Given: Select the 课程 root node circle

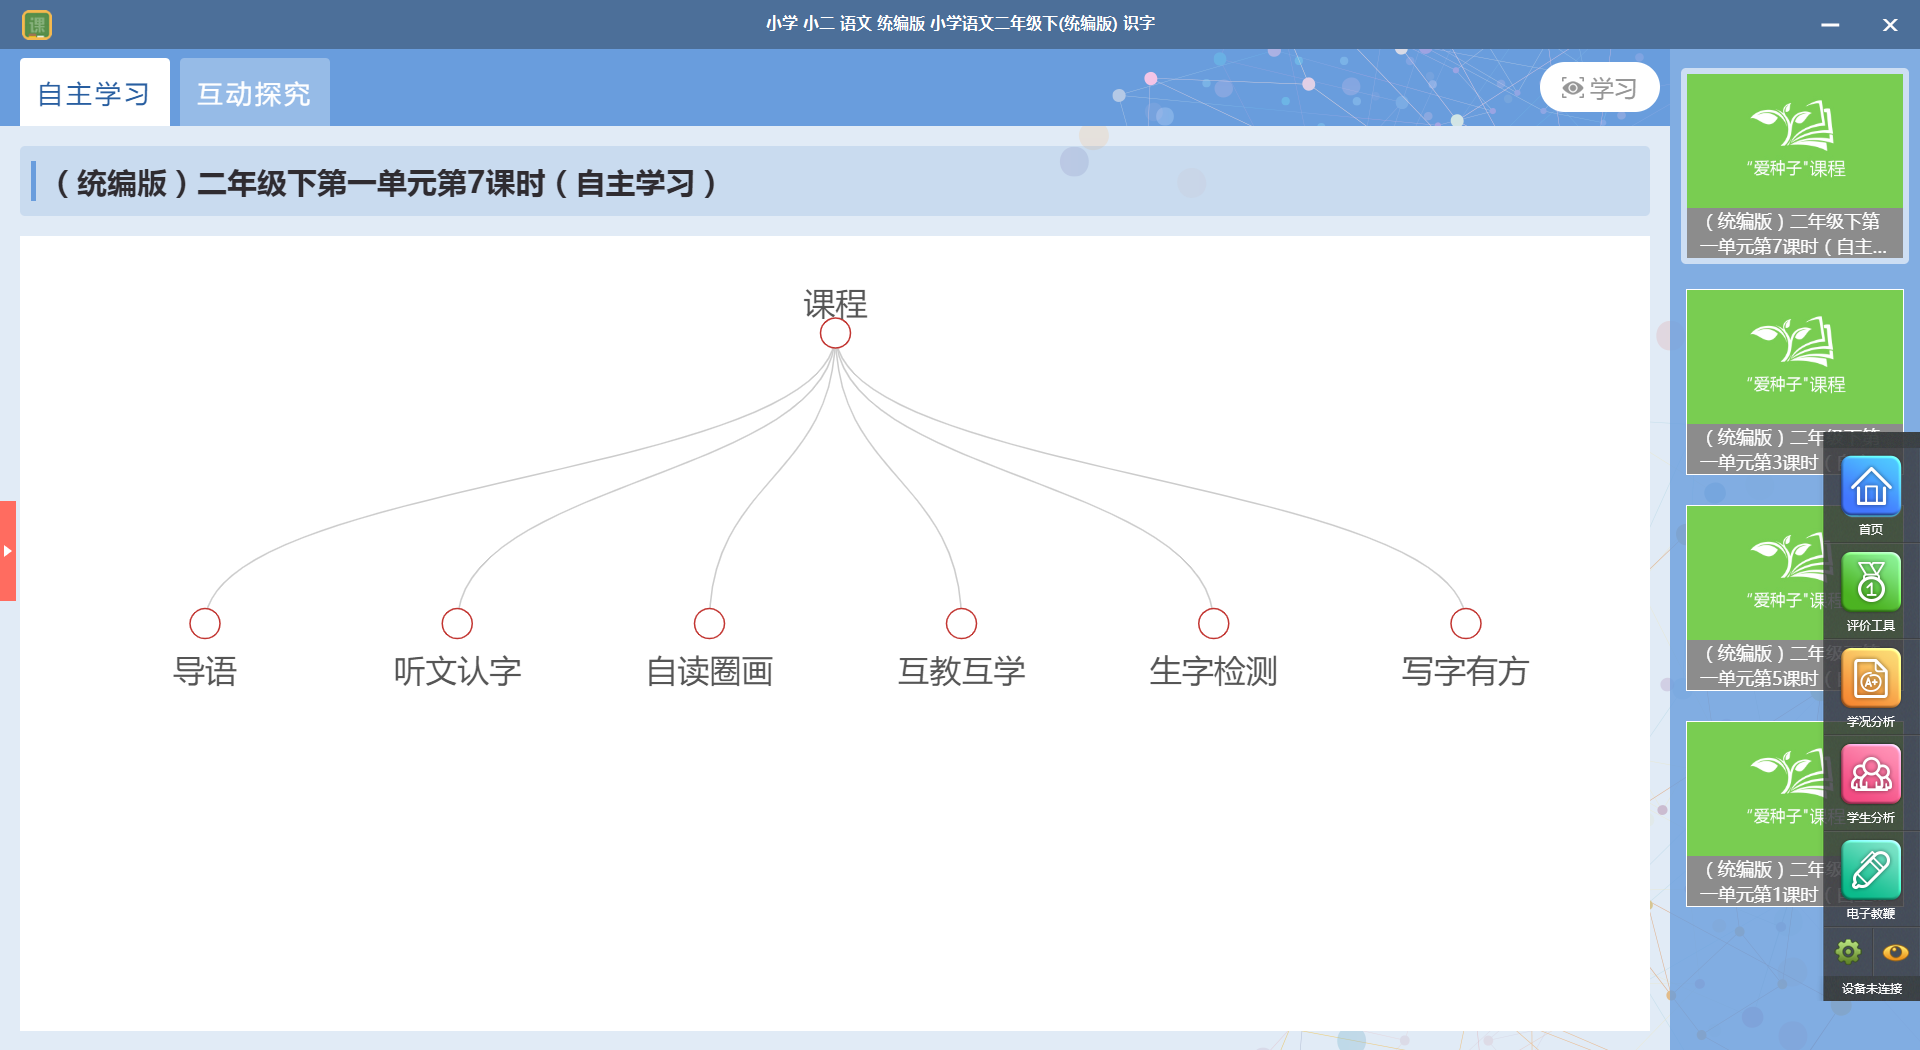Looking at the screenshot, I should [x=835, y=334].
